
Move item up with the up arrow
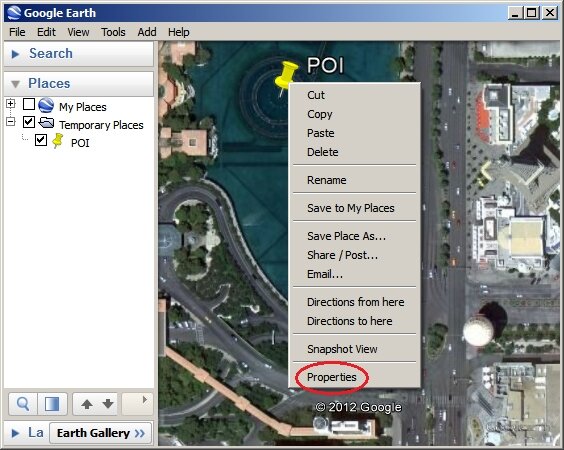[86, 404]
